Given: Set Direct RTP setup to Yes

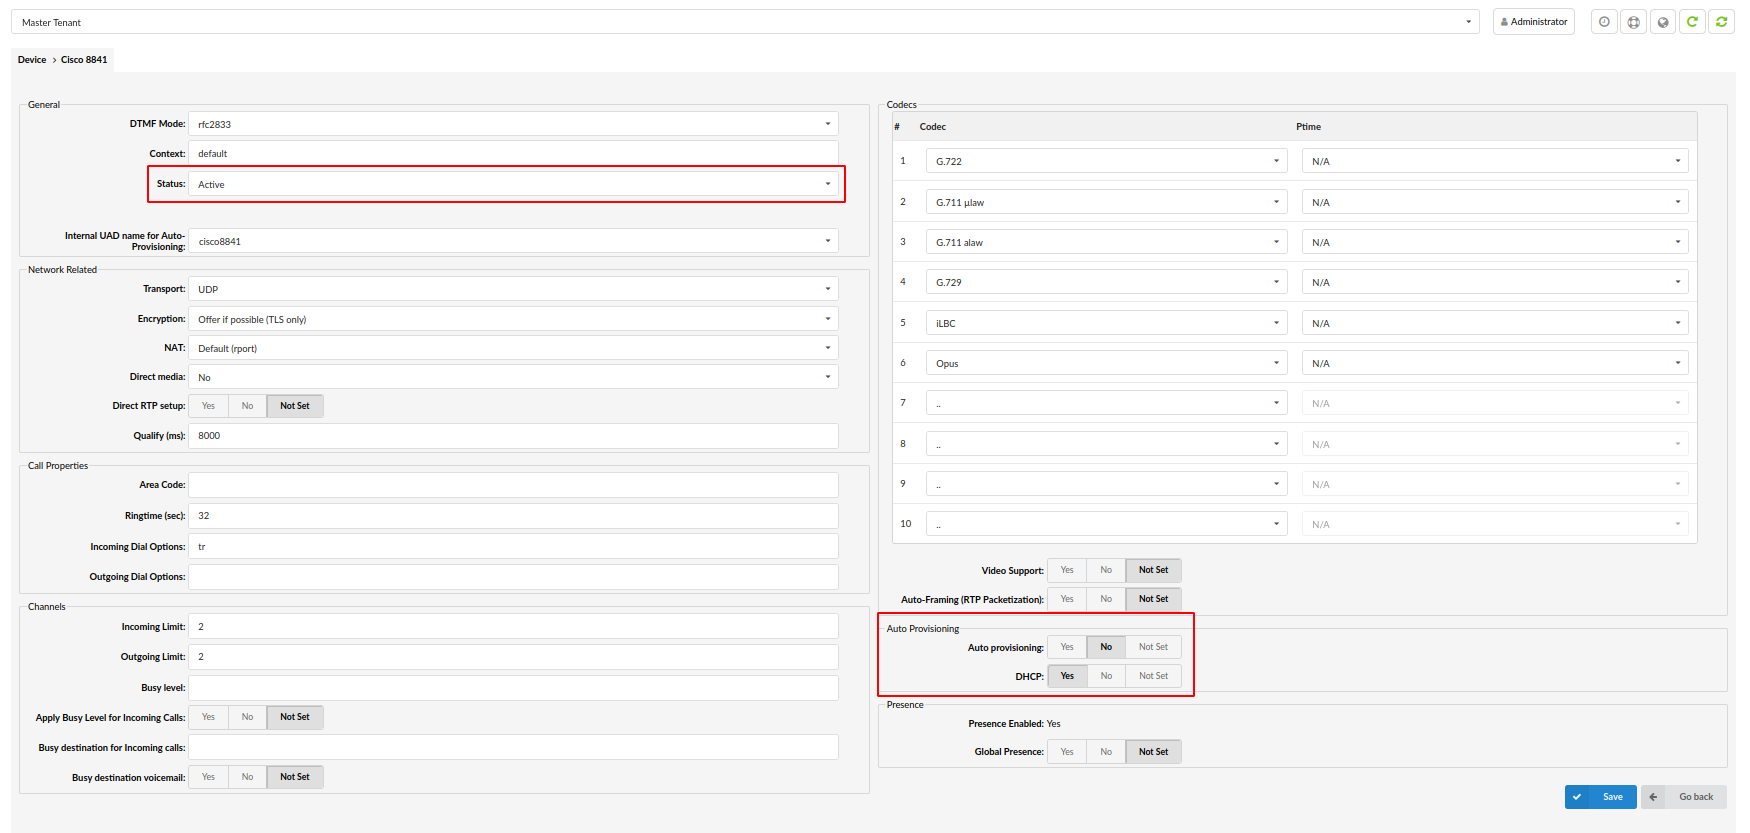Looking at the screenshot, I should (x=208, y=406).
